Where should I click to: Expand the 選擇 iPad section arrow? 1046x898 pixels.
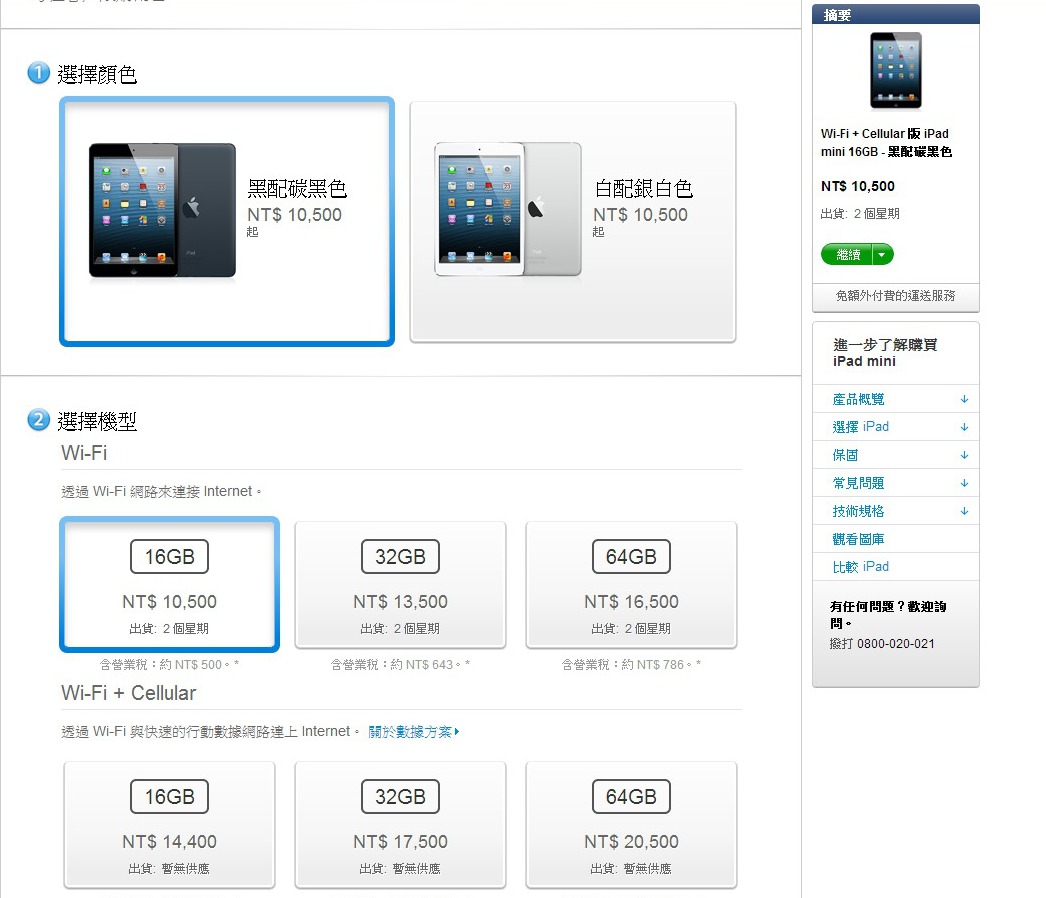click(964, 427)
